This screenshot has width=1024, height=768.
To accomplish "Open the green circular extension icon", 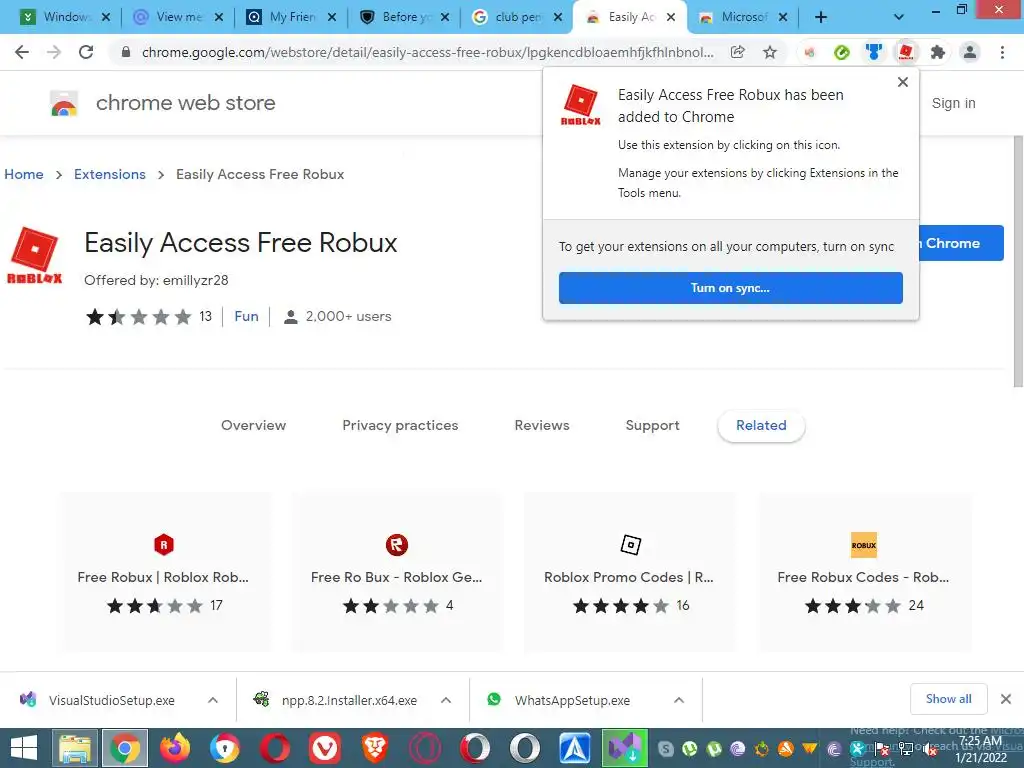I will pyautogui.click(x=842, y=52).
